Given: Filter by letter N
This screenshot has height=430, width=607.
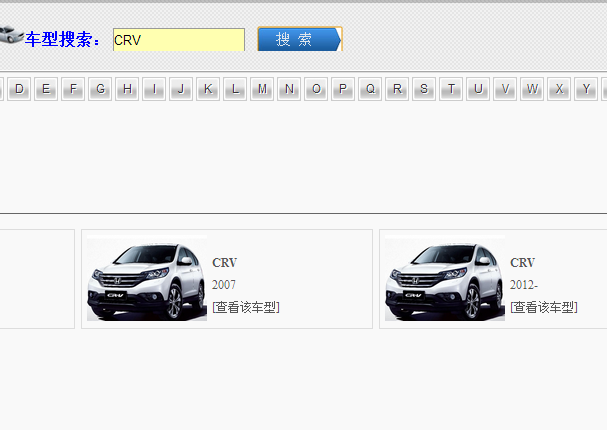Looking at the screenshot, I should click(289, 89).
